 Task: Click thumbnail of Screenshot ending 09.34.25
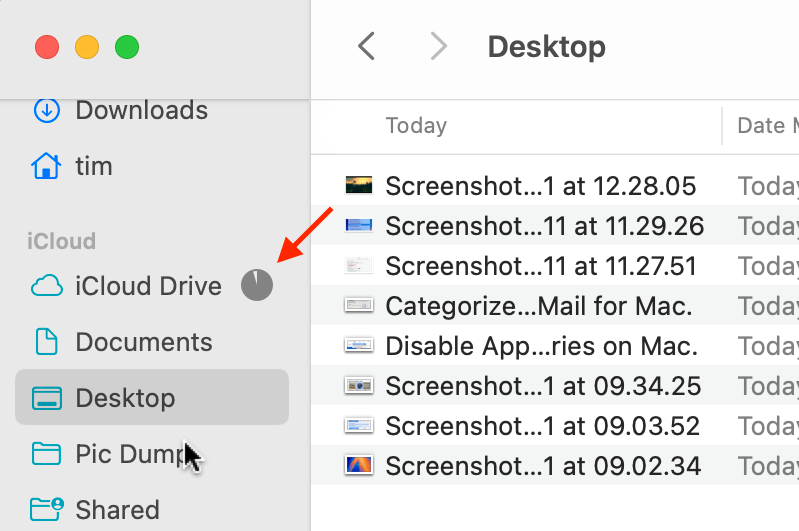click(x=359, y=385)
